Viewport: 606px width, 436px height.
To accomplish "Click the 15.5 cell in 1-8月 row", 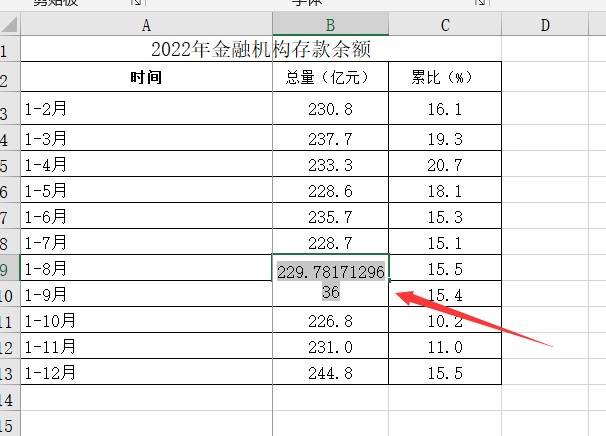I will tap(445, 268).
